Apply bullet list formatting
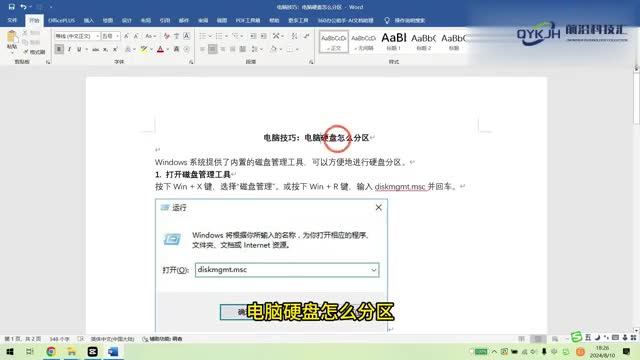This screenshot has height=360, width=640. coord(202,36)
